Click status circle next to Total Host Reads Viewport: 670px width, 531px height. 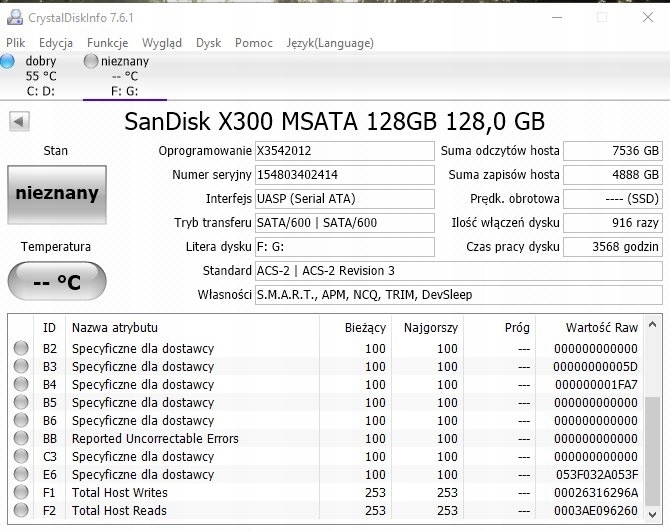21,511
